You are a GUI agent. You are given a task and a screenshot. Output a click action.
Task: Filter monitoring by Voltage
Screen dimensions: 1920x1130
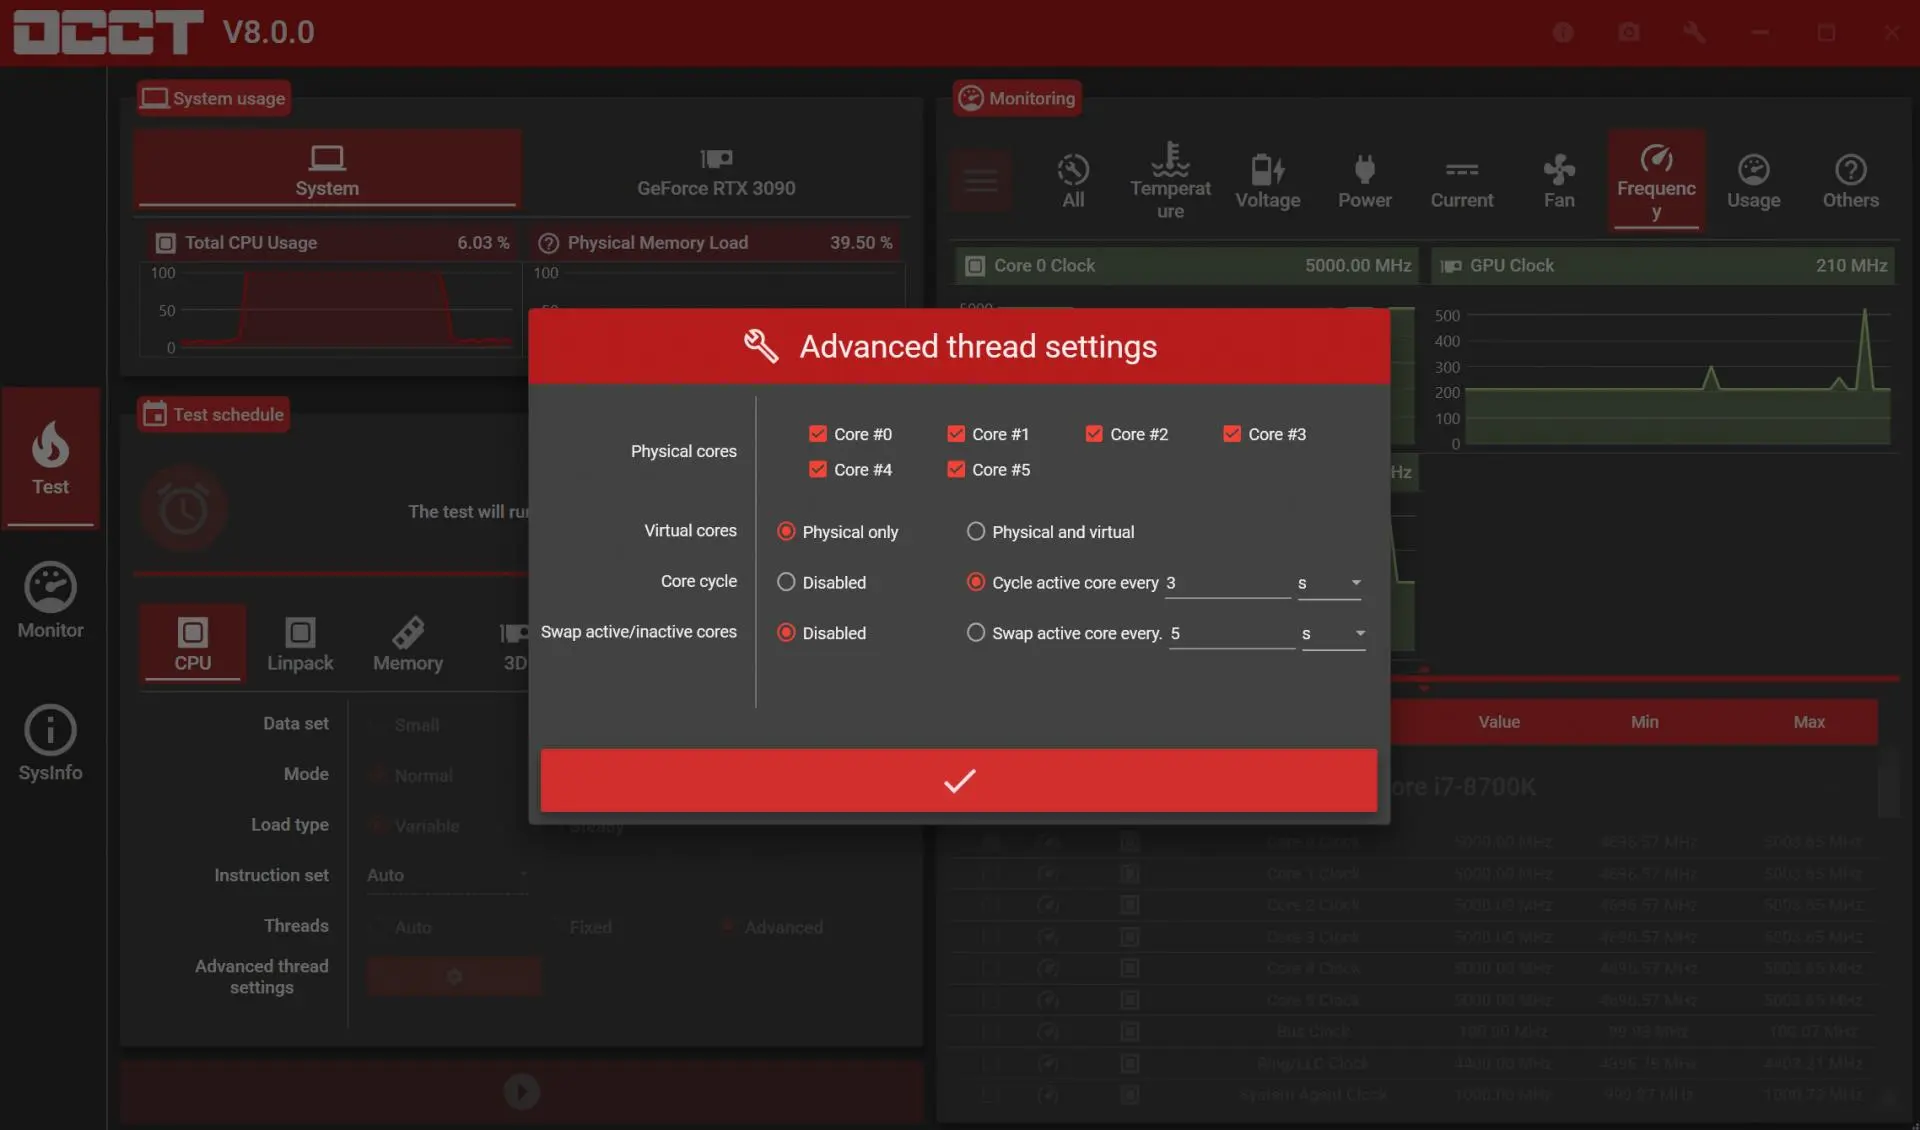(x=1267, y=181)
